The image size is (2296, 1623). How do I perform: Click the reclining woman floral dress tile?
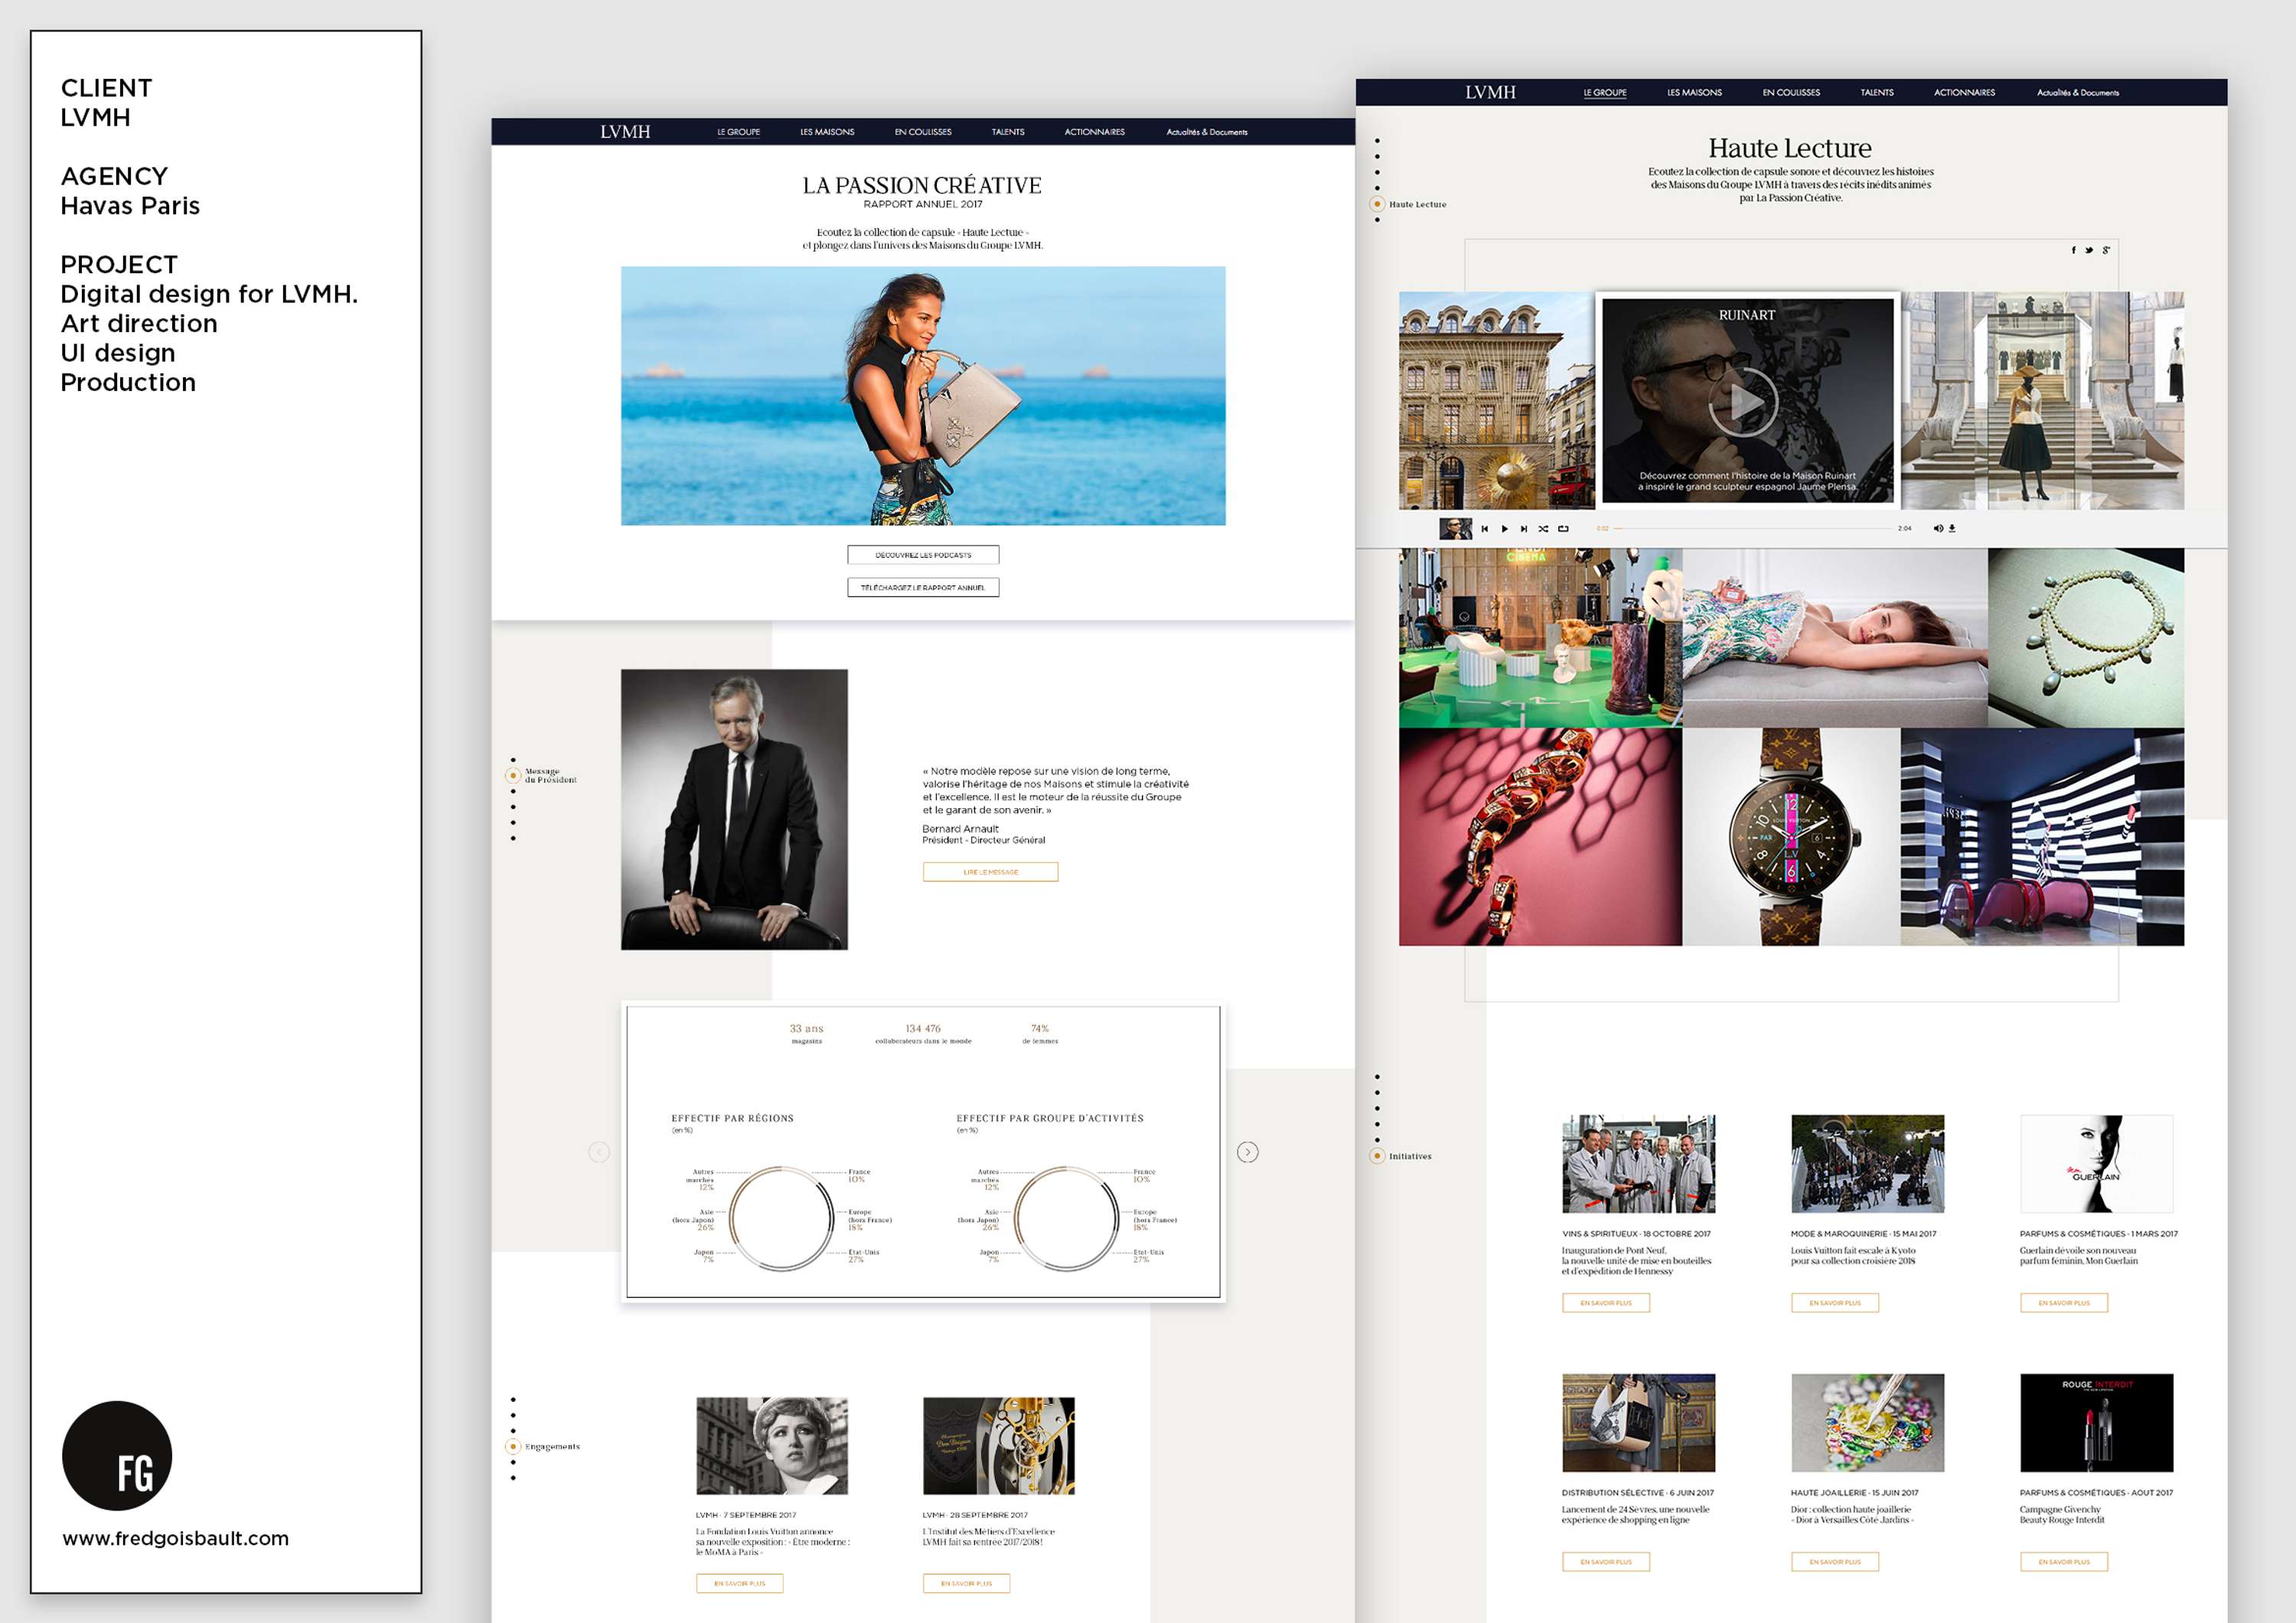pyautogui.click(x=1835, y=637)
